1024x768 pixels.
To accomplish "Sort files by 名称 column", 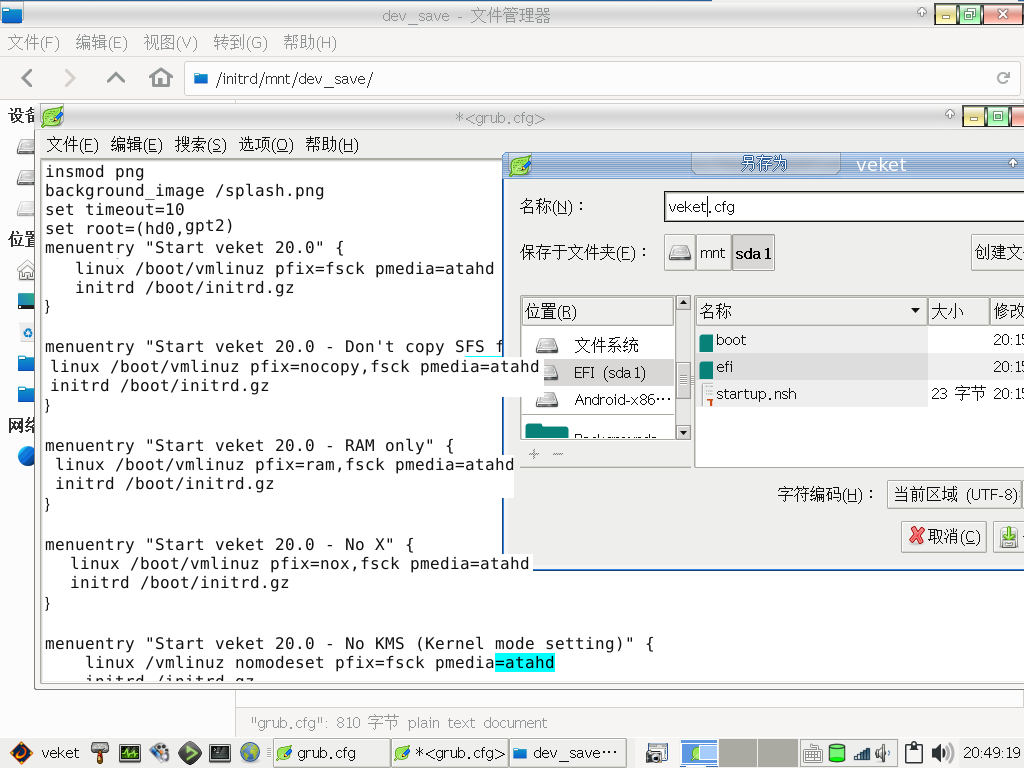I will click(811, 311).
